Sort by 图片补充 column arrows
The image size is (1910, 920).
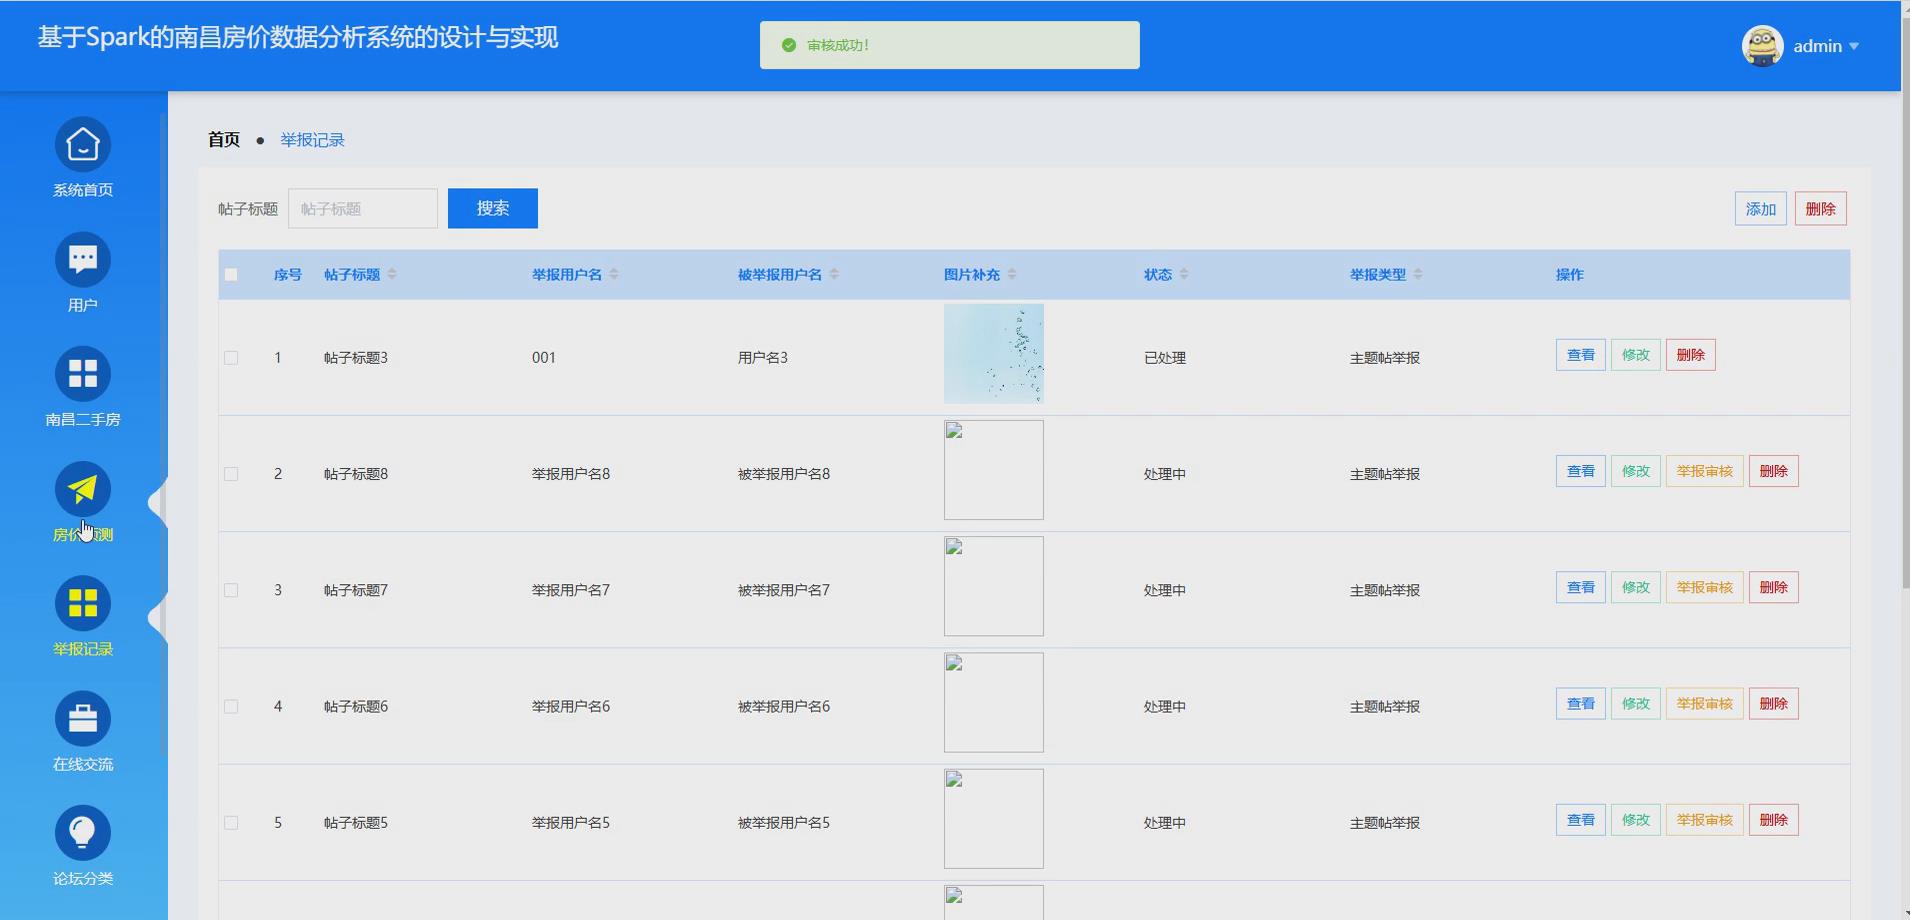click(x=1012, y=274)
